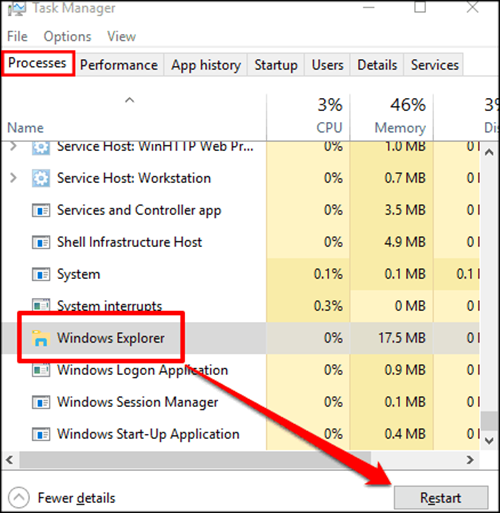
Task: Select the Service Host: Workstation name
Action: [134, 178]
